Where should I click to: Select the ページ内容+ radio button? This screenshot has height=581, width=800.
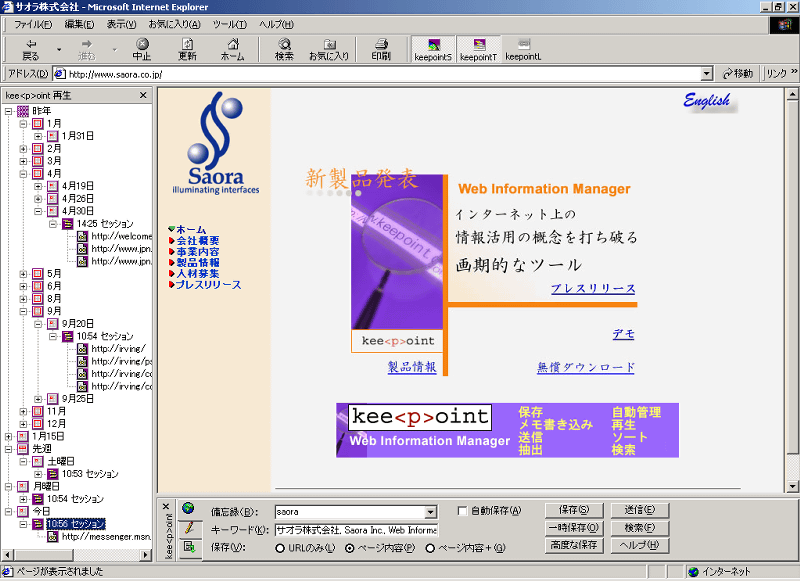click(430, 548)
